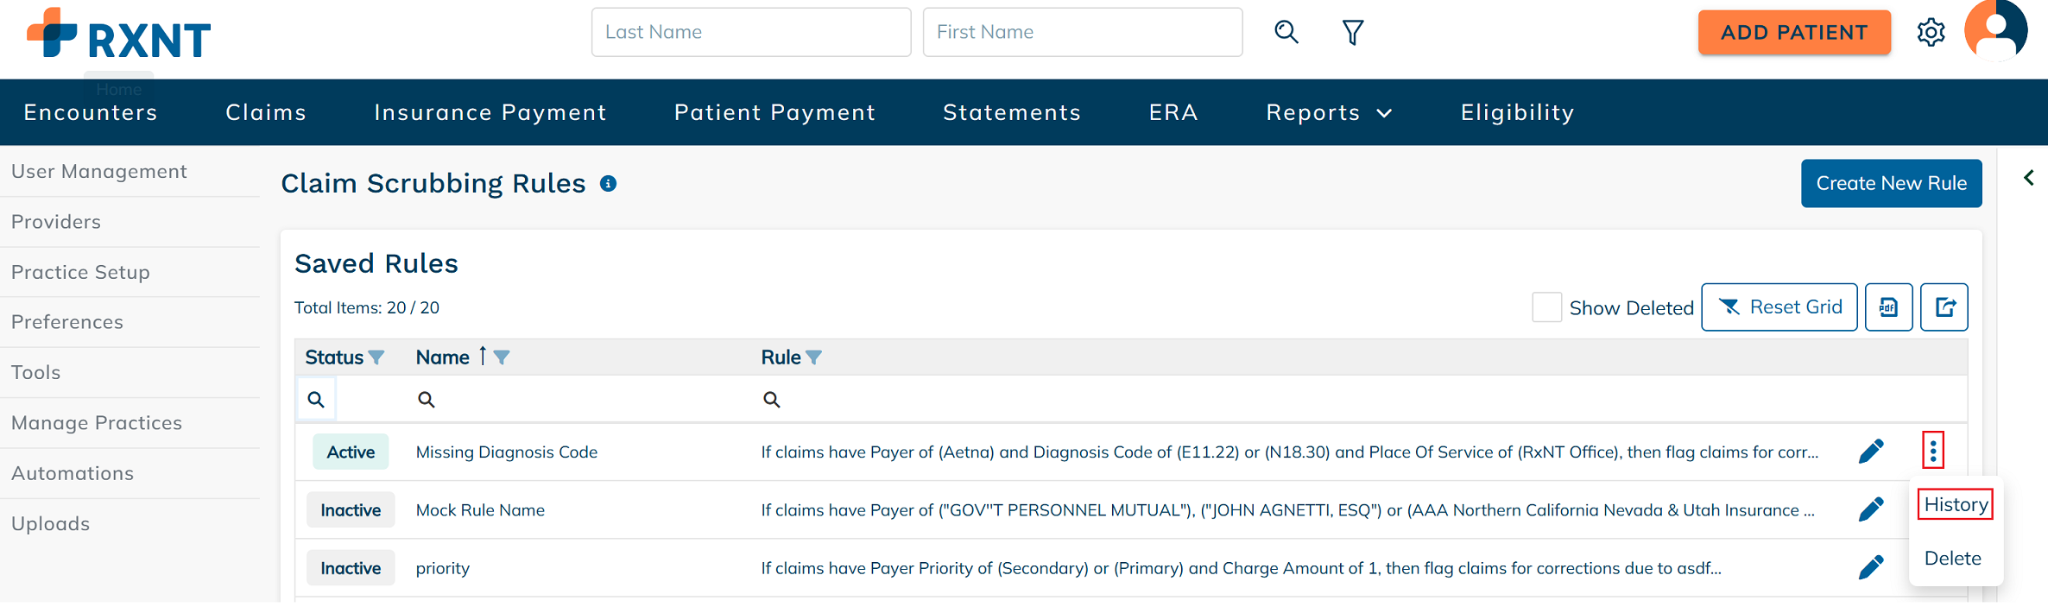Click the user profile avatar
Image resolution: width=2048 pixels, height=606 pixels.
click(1995, 31)
